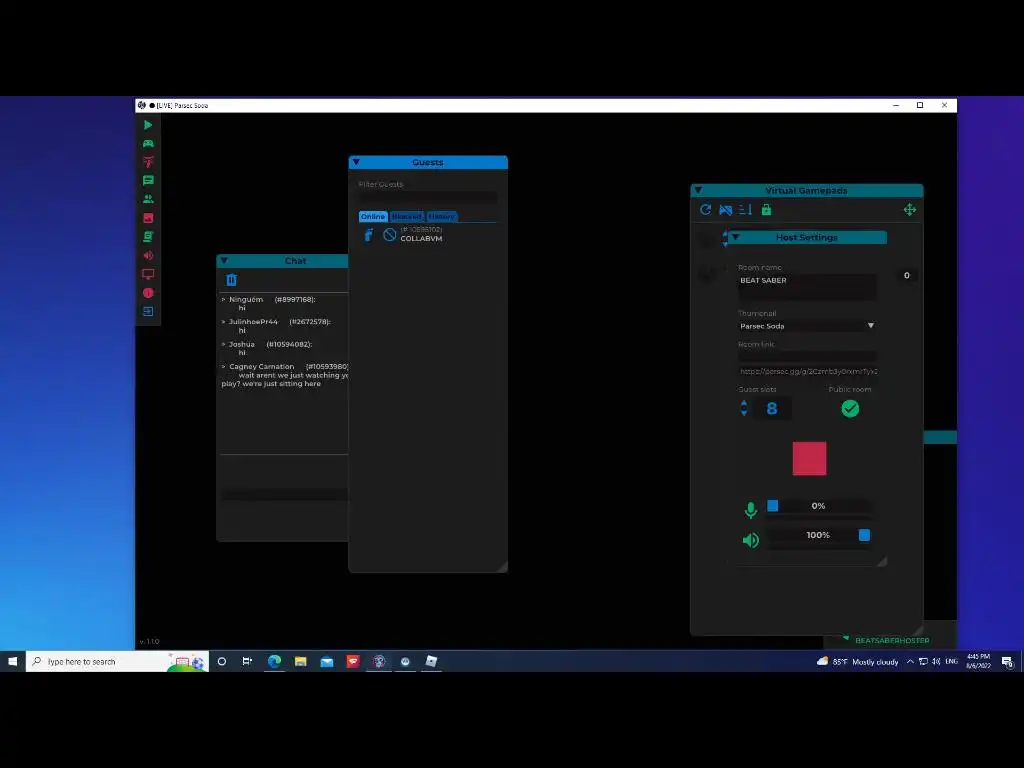The width and height of the screenshot is (1024, 768).
Task: Open the gamepads panel from the sidebar
Action: 148,143
